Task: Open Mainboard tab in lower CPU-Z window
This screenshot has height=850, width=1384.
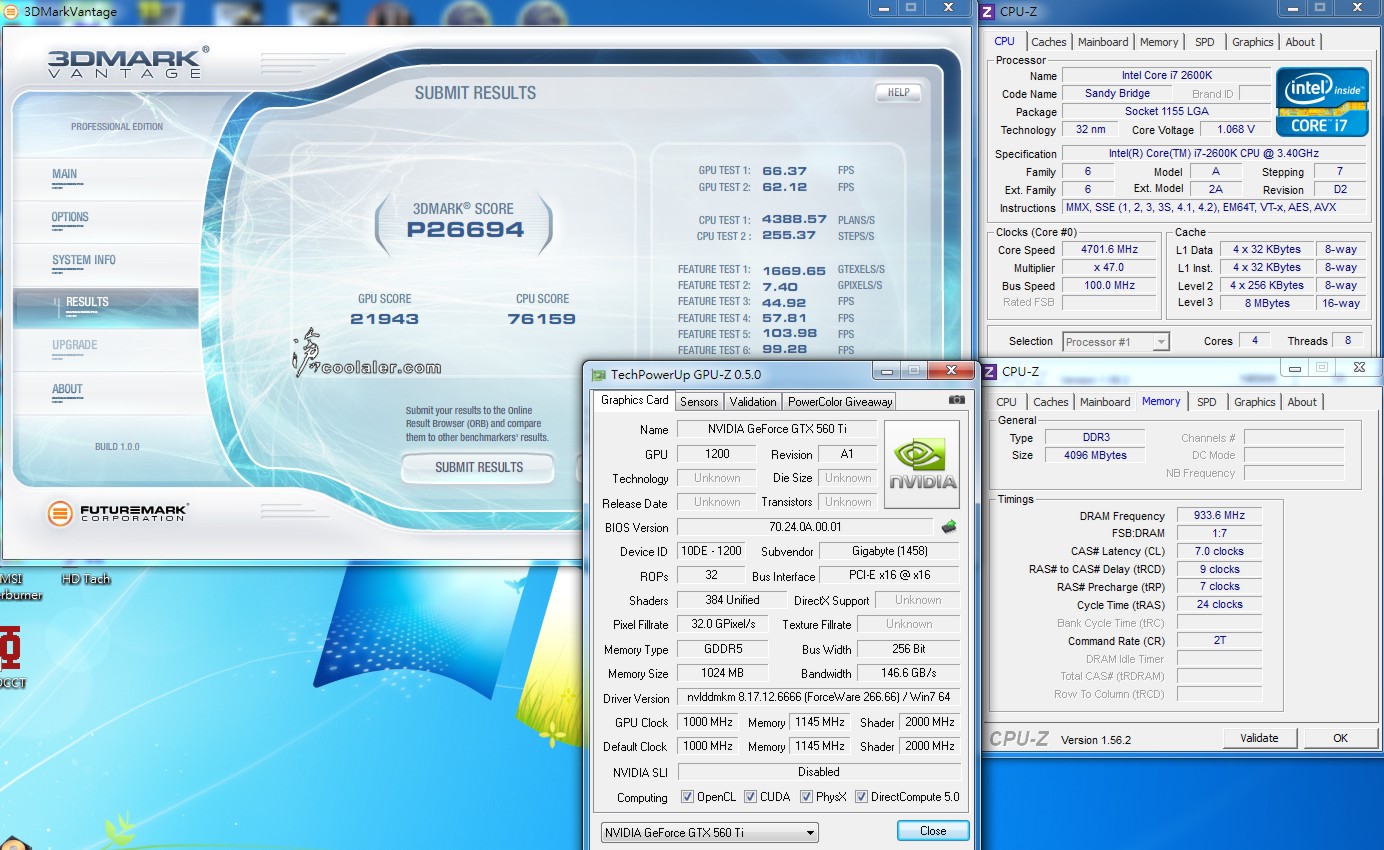Action: coord(1105,402)
